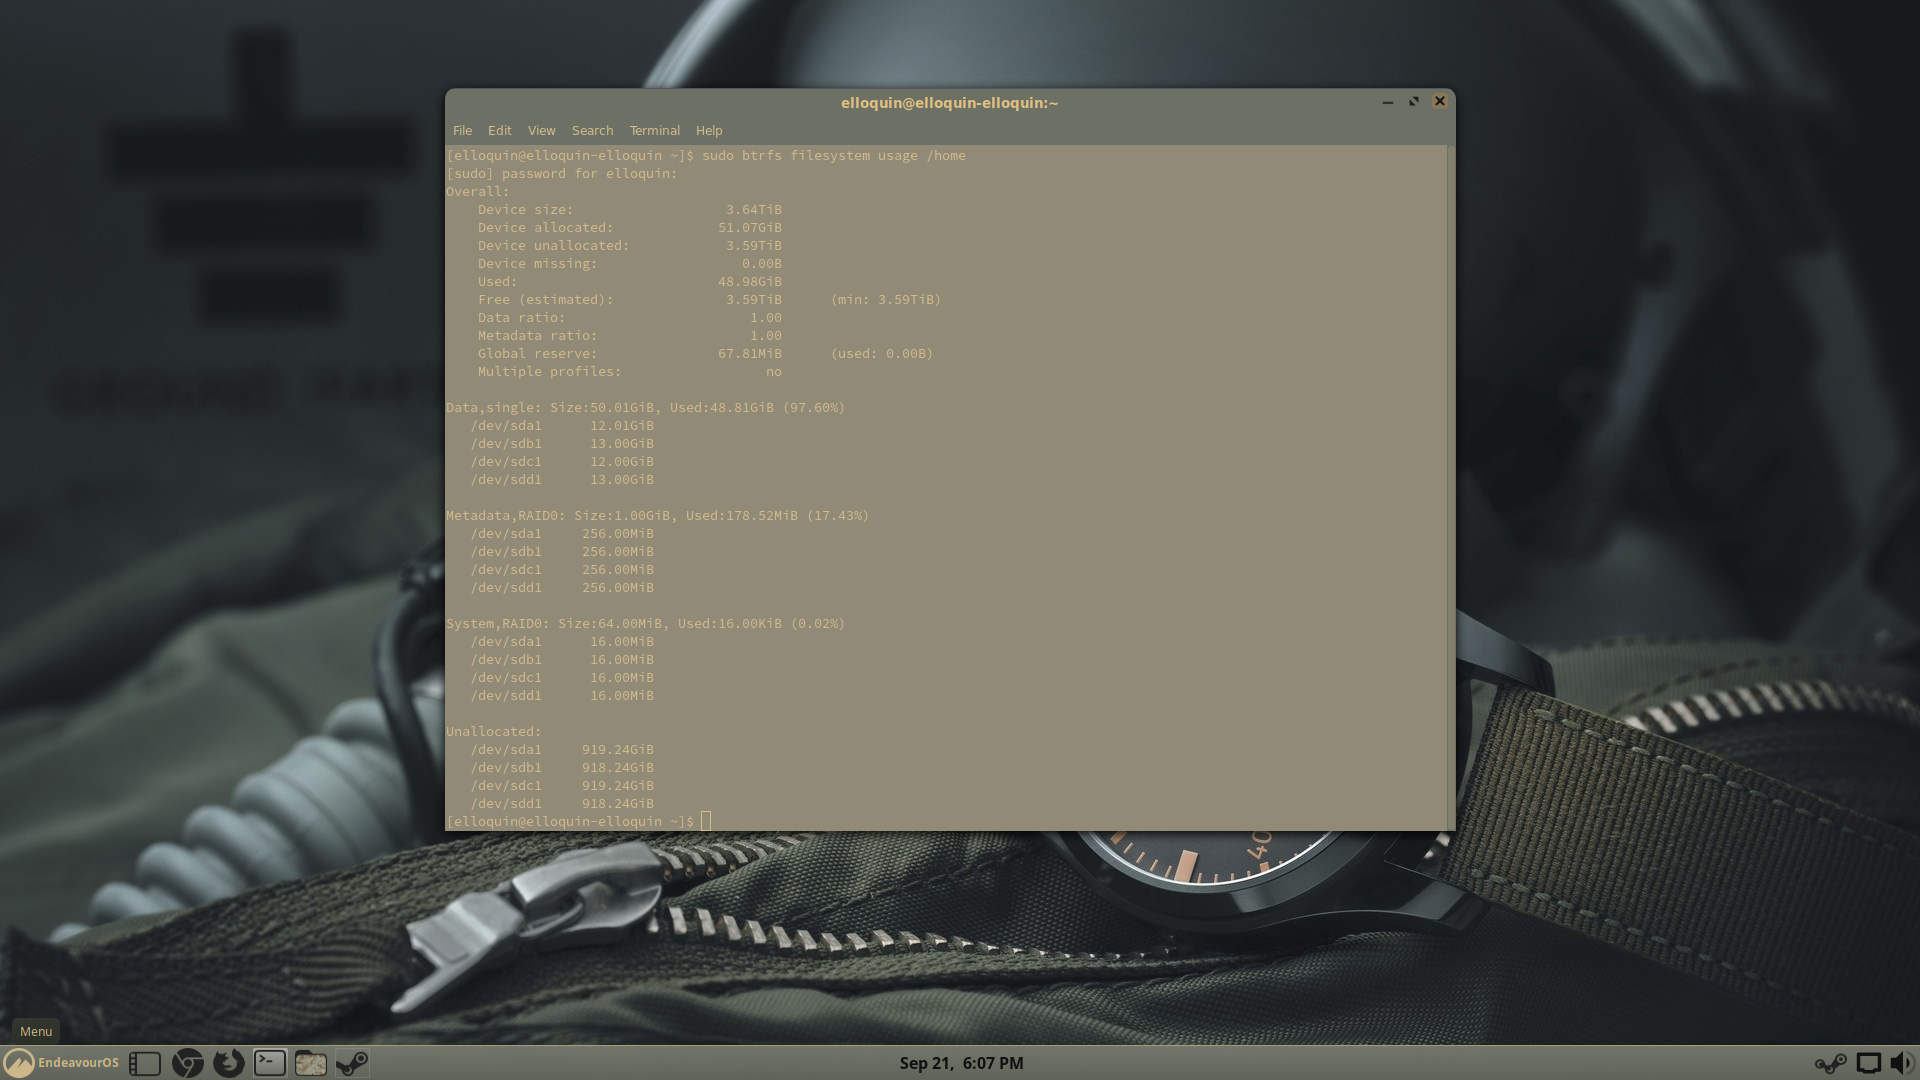Open the terminal emulator from the taskbar
This screenshot has height=1080, width=1920.
click(x=270, y=1063)
